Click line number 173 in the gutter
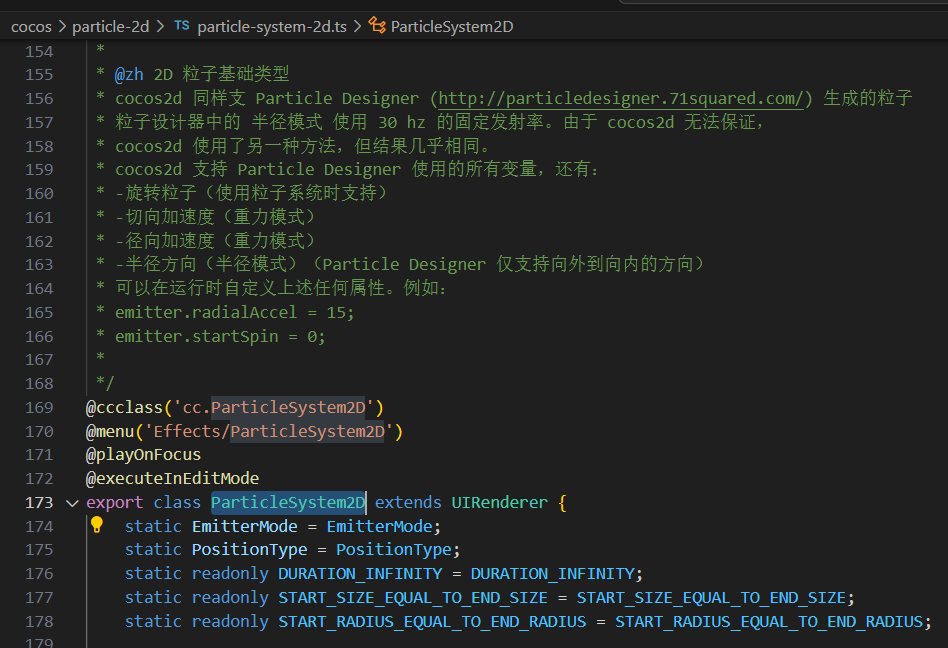Viewport: 948px width, 648px height. tap(39, 502)
